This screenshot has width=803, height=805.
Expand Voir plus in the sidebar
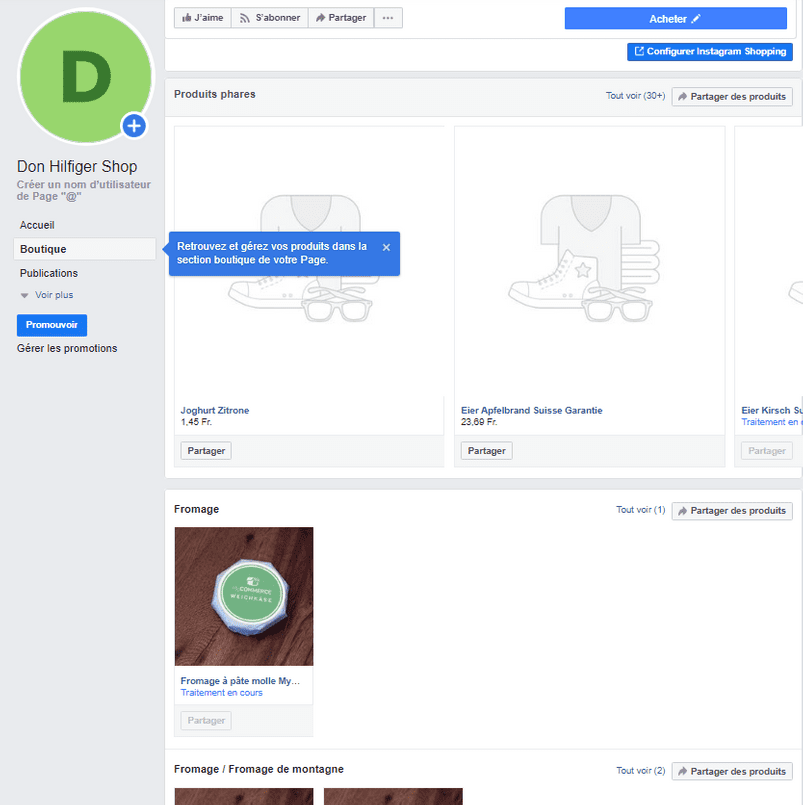coord(47,295)
